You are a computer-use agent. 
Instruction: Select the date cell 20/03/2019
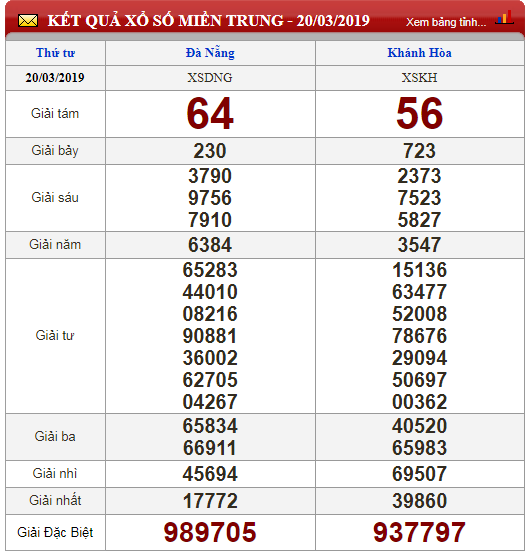(x=55, y=78)
